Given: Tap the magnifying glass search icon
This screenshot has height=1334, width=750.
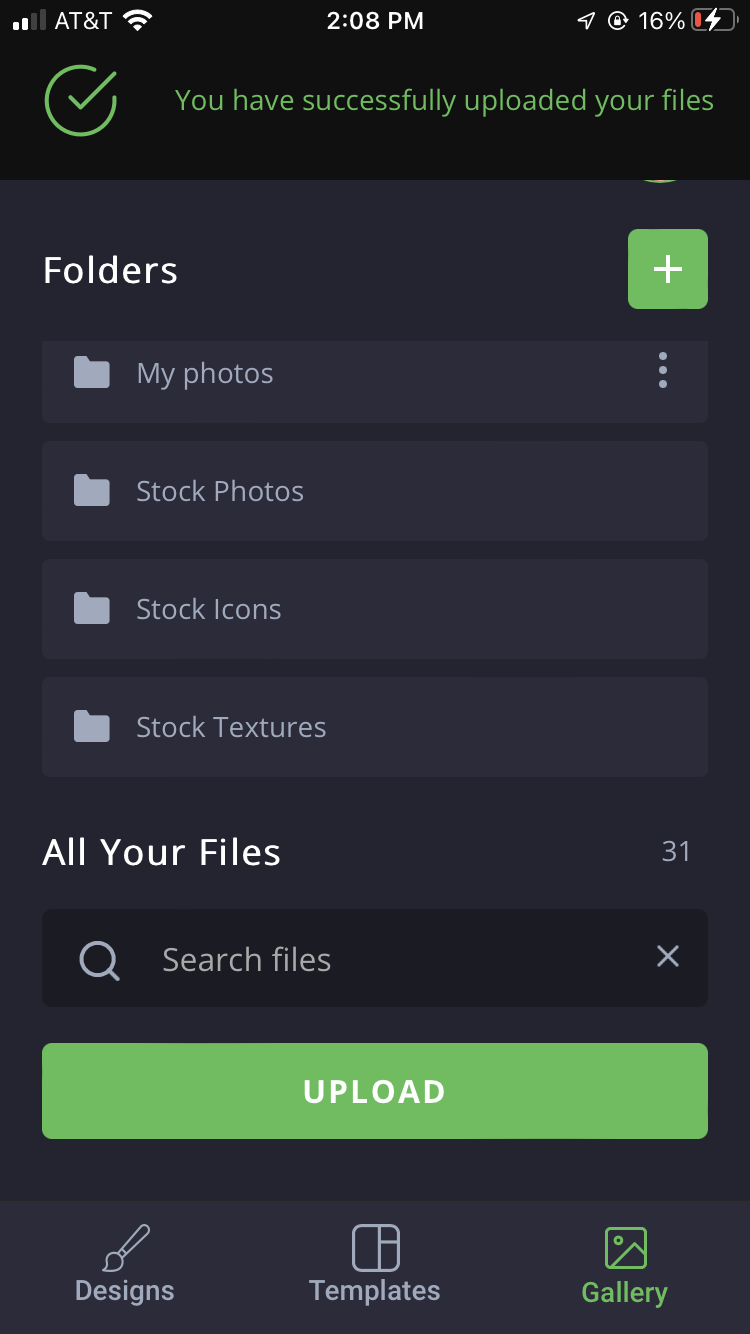Looking at the screenshot, I should pos(100,960).
